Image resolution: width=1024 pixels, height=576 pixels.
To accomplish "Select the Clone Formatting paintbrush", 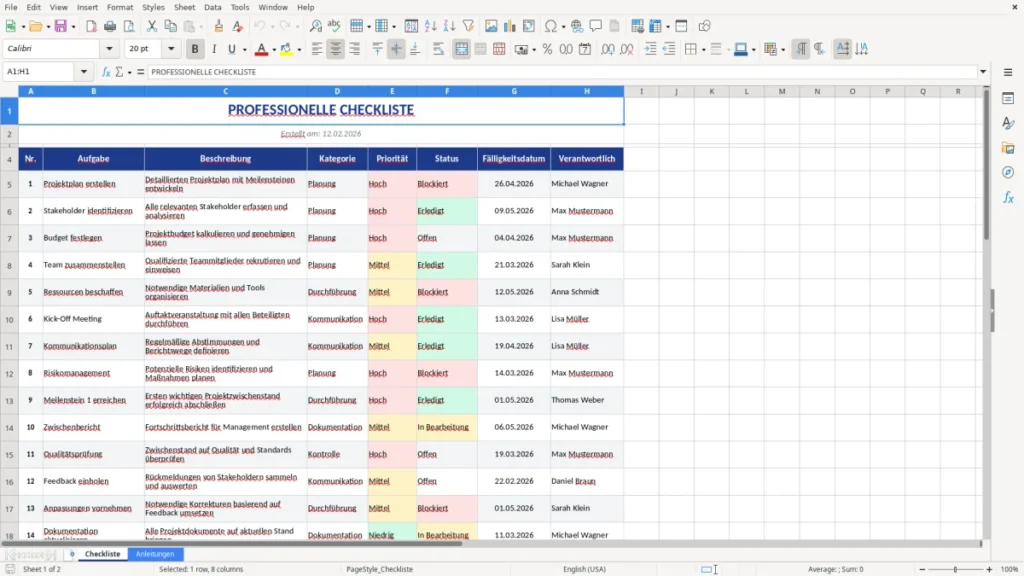I will point(219,26).
